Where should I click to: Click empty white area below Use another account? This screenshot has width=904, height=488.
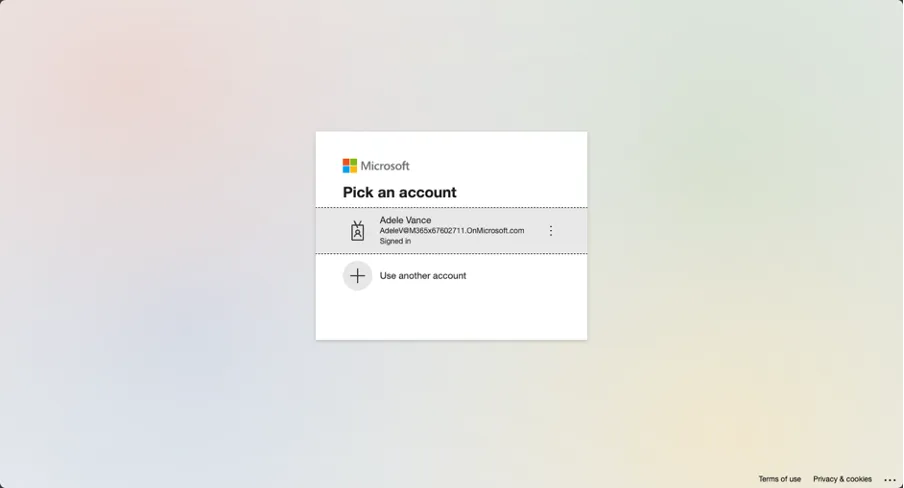click(451, 318)
